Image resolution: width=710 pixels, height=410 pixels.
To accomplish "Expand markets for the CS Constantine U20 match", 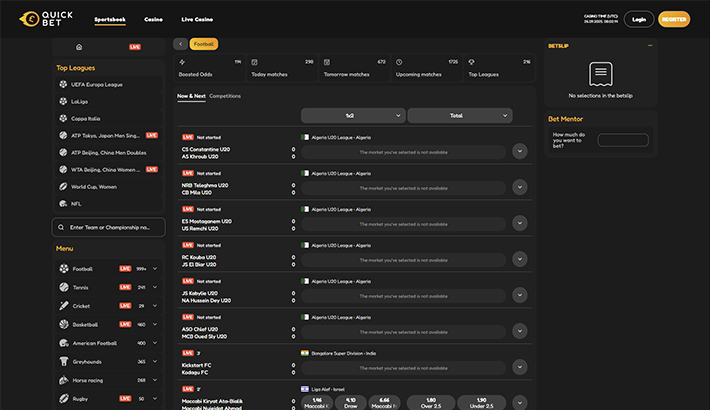I will [519, 151].
